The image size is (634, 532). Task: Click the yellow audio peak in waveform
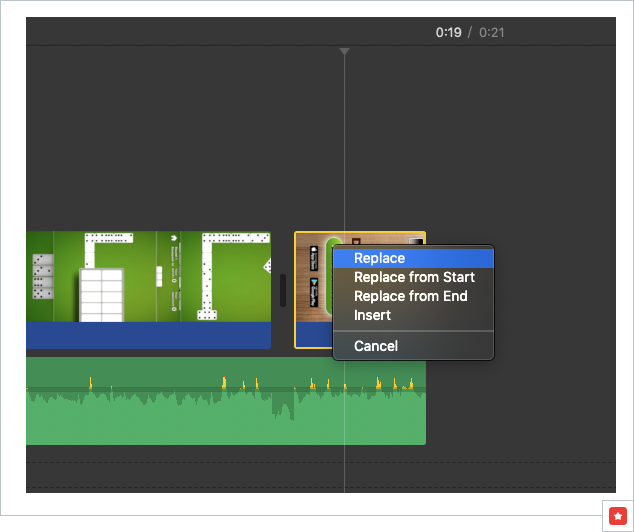coord(224,382)
